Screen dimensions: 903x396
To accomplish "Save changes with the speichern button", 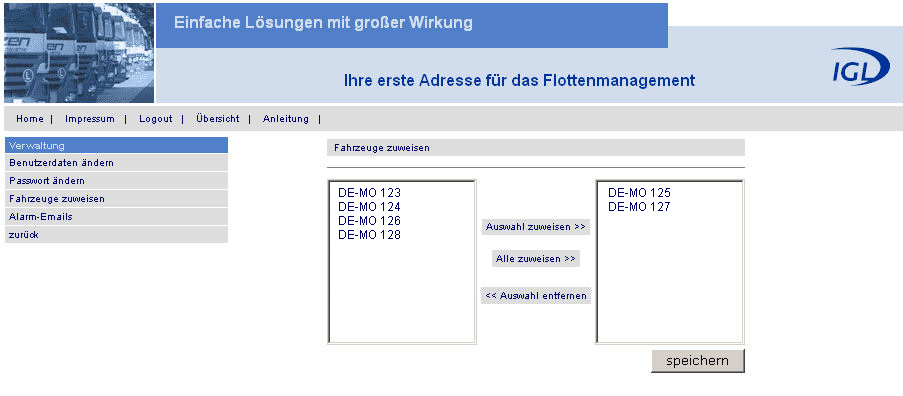I will [697, 361].
